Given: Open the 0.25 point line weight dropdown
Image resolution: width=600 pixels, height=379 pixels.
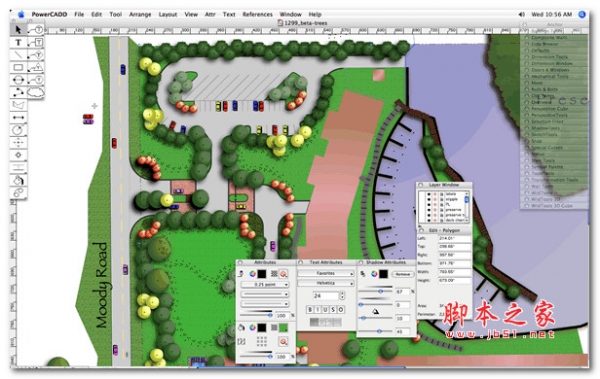Looking at the screenshot, I should tap(264, 285).
